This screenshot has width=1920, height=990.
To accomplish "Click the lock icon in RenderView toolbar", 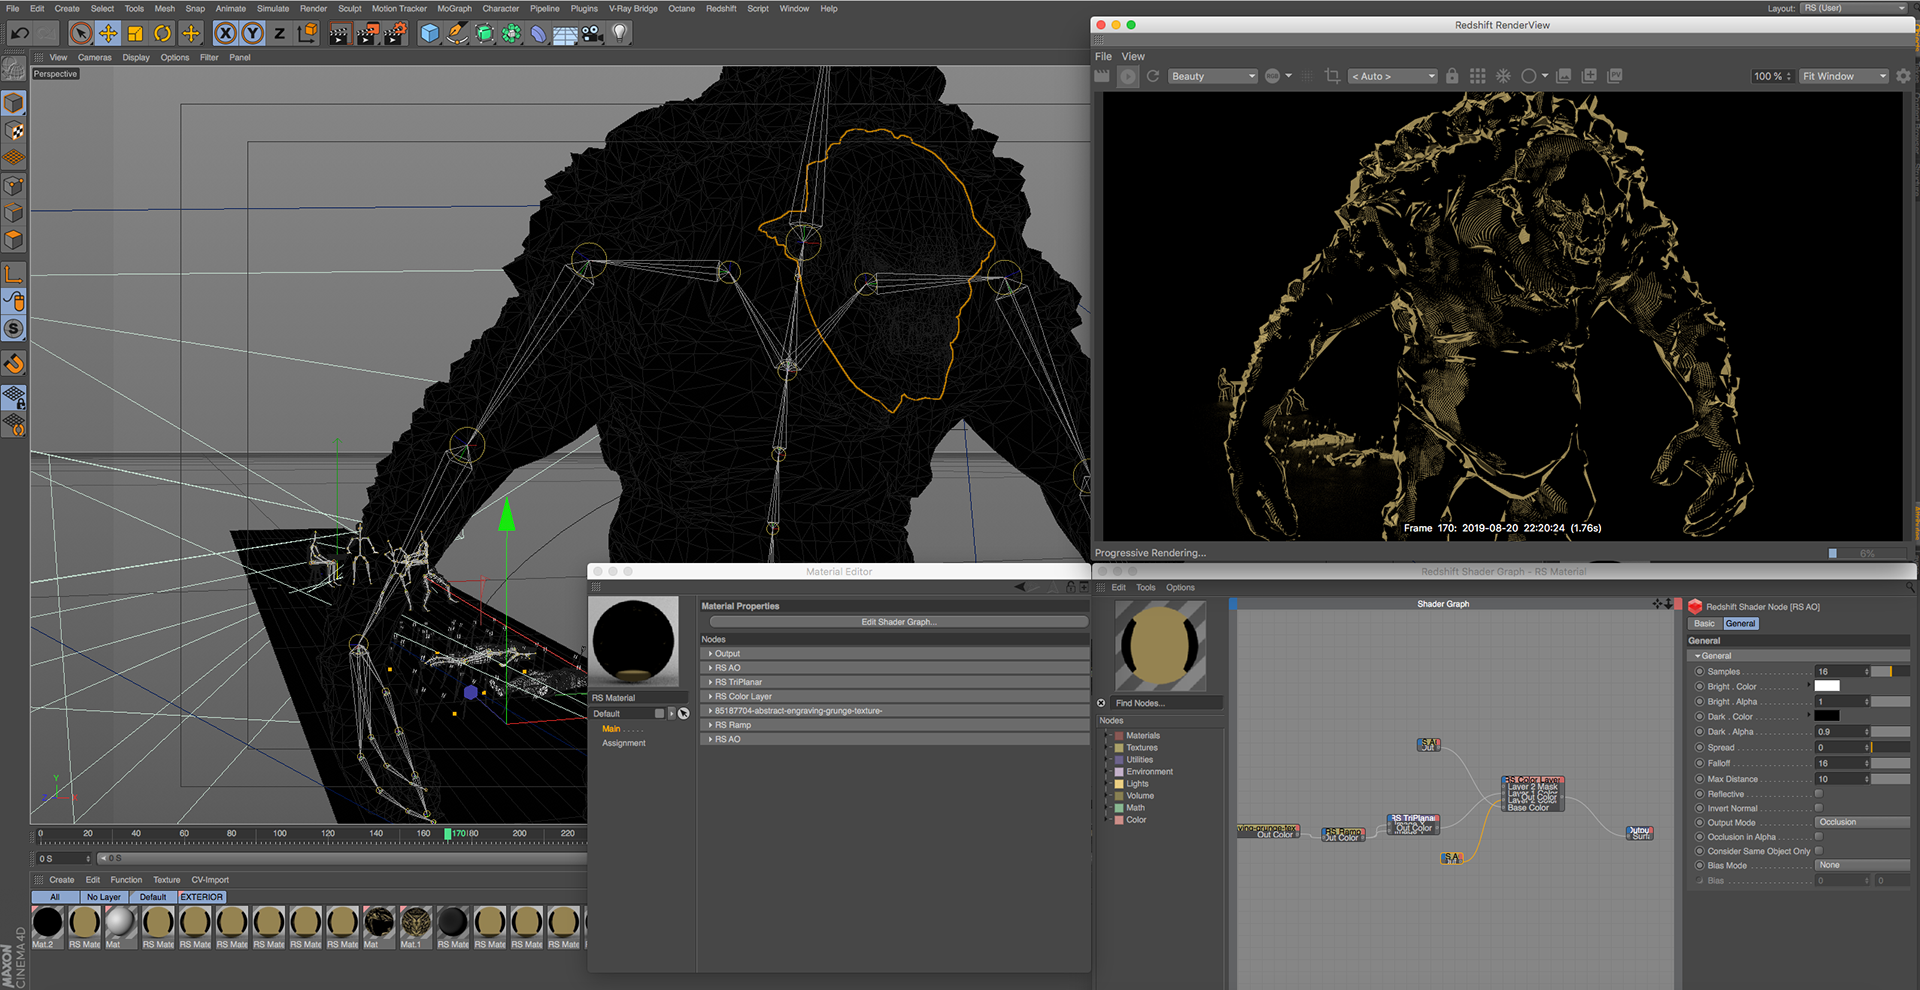I will (x=1452, y=76).
